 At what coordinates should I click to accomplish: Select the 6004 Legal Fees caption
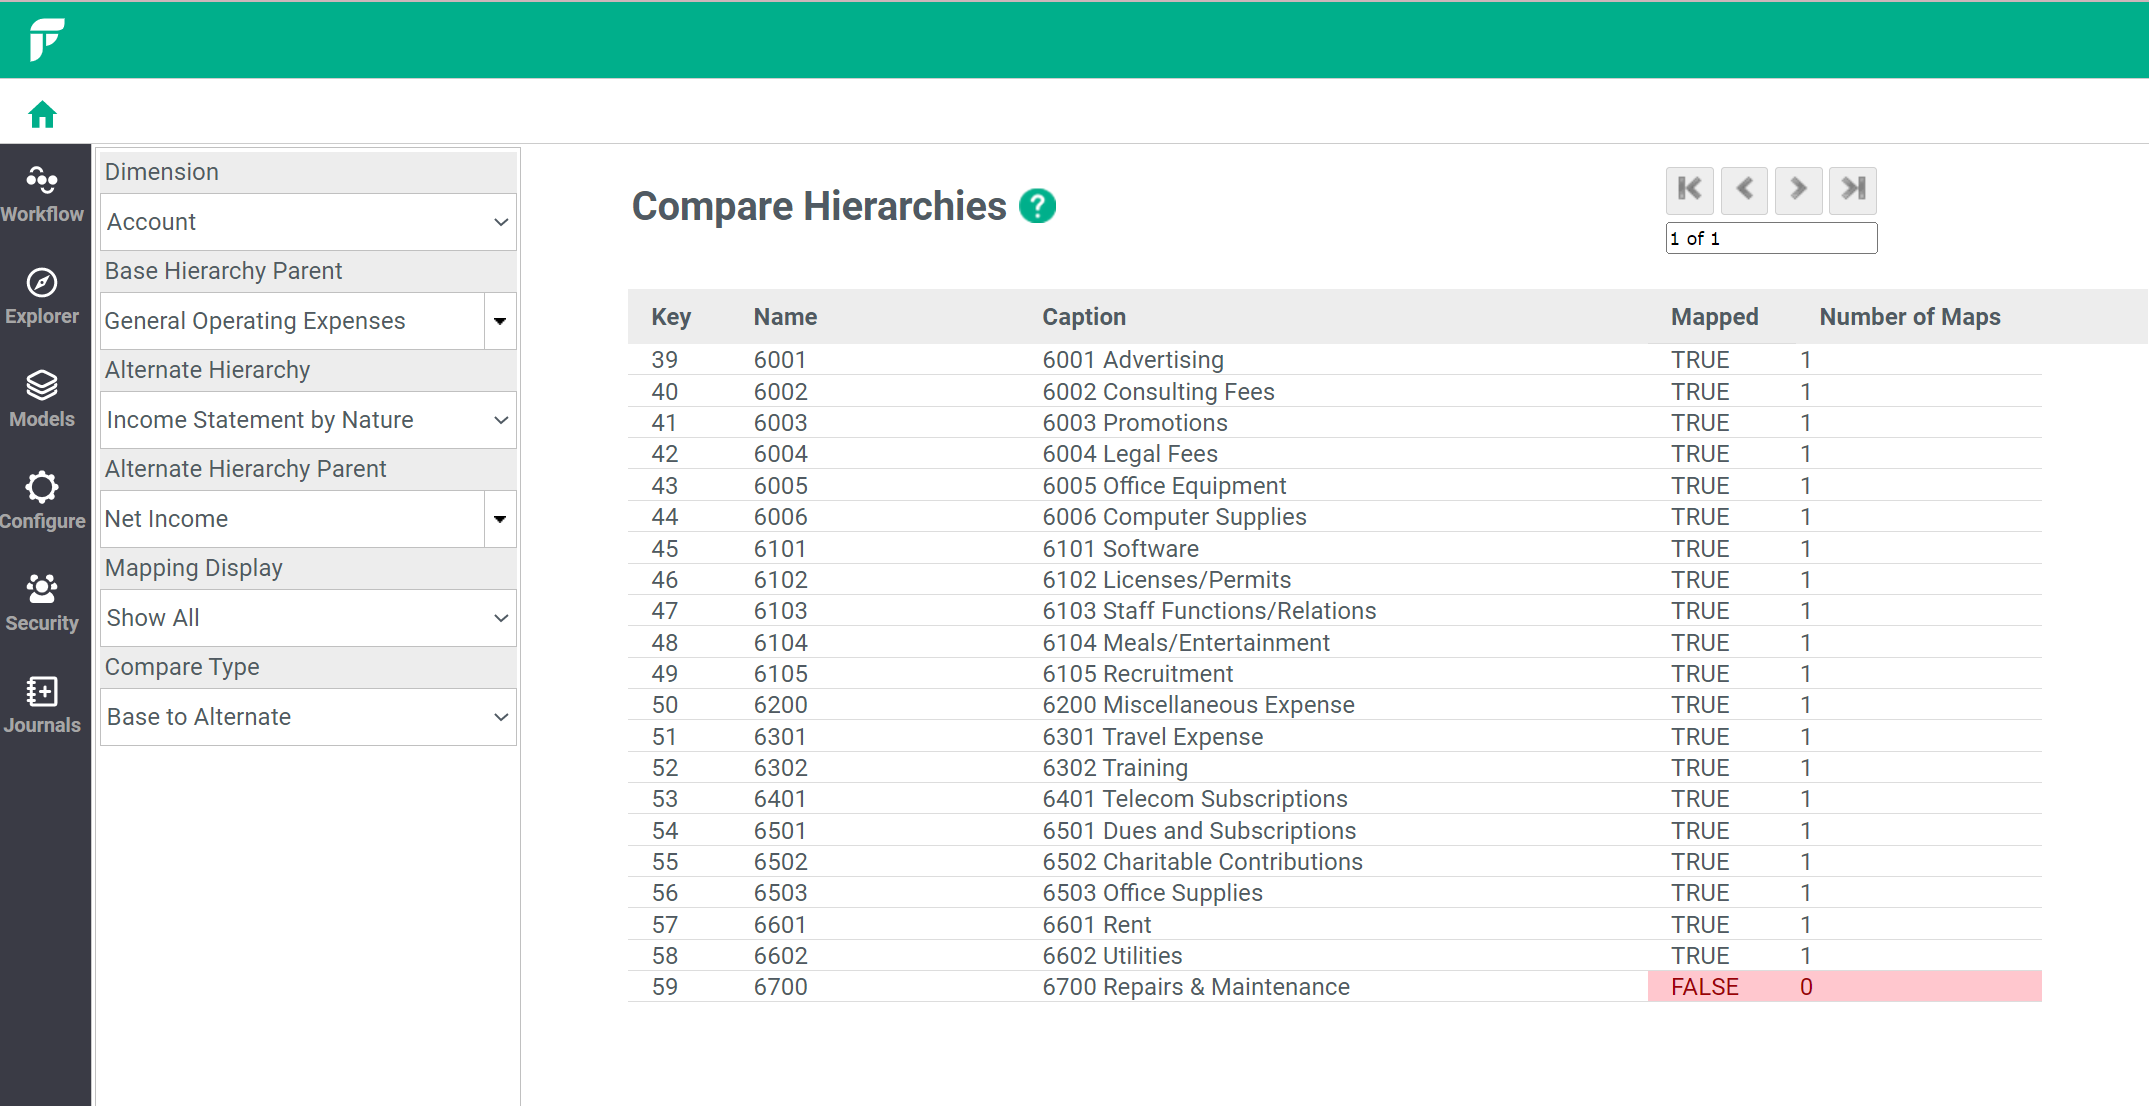click(1130, 454)
